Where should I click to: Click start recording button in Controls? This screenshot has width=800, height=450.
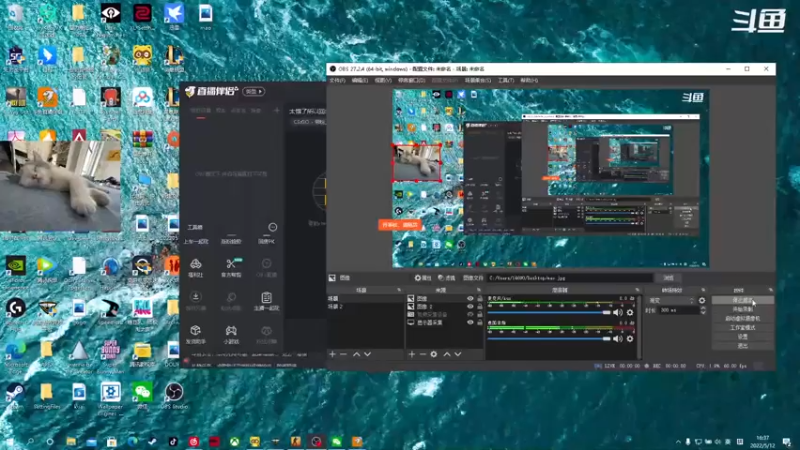[x=742, y=309]
